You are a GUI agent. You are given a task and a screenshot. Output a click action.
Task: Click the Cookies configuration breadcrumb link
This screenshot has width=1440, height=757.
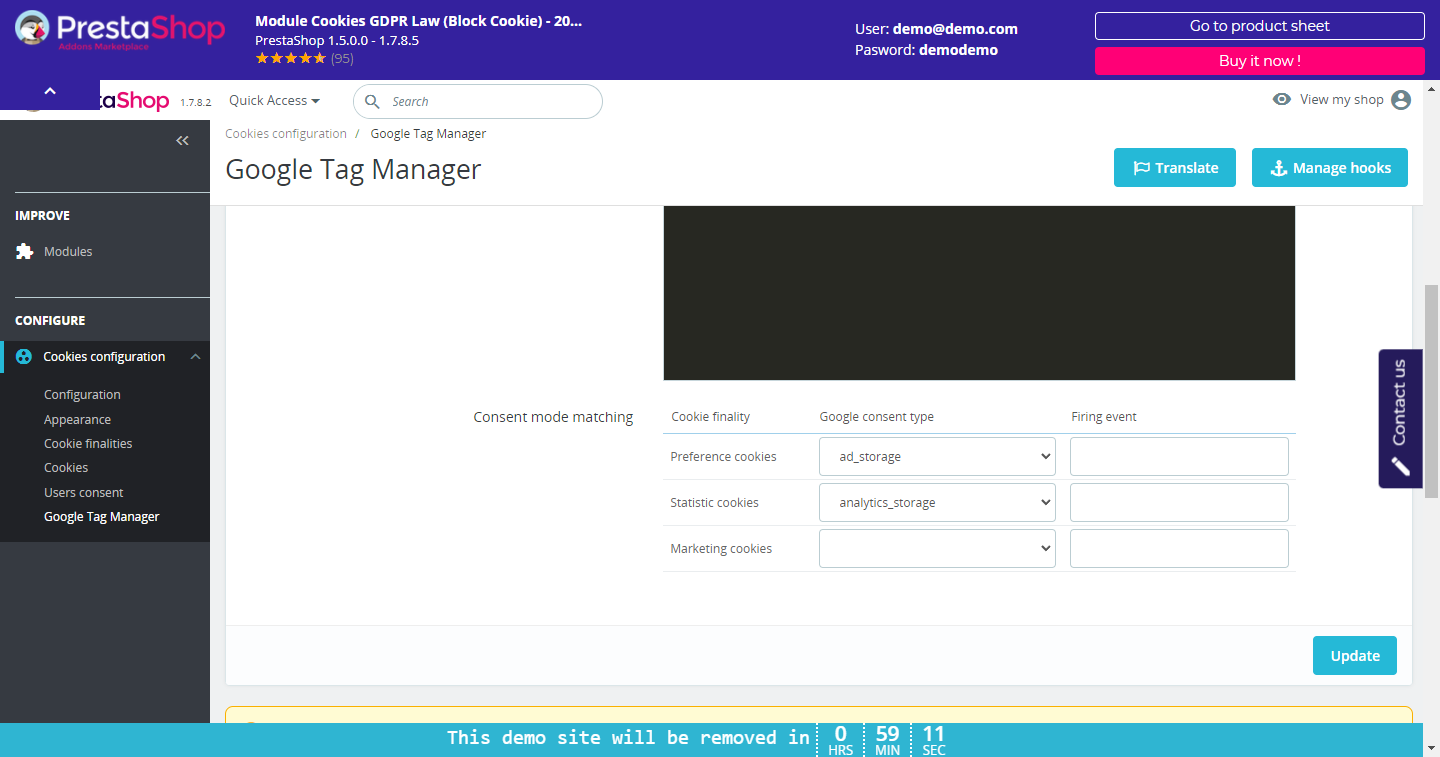(x=286, y=134)
